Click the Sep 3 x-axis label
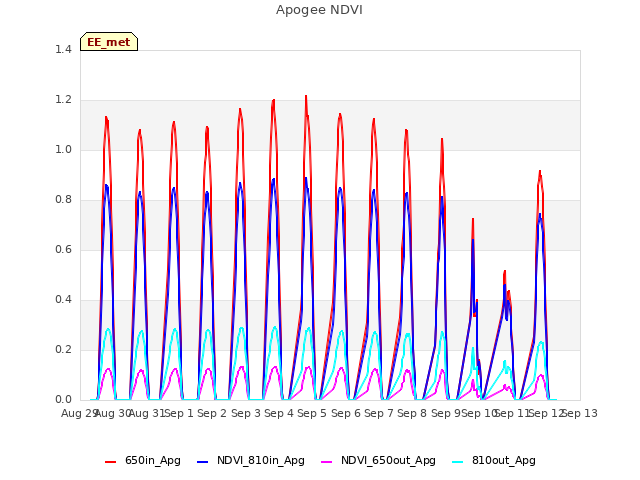This screenshot has width=640, height=480. [246, 413]
